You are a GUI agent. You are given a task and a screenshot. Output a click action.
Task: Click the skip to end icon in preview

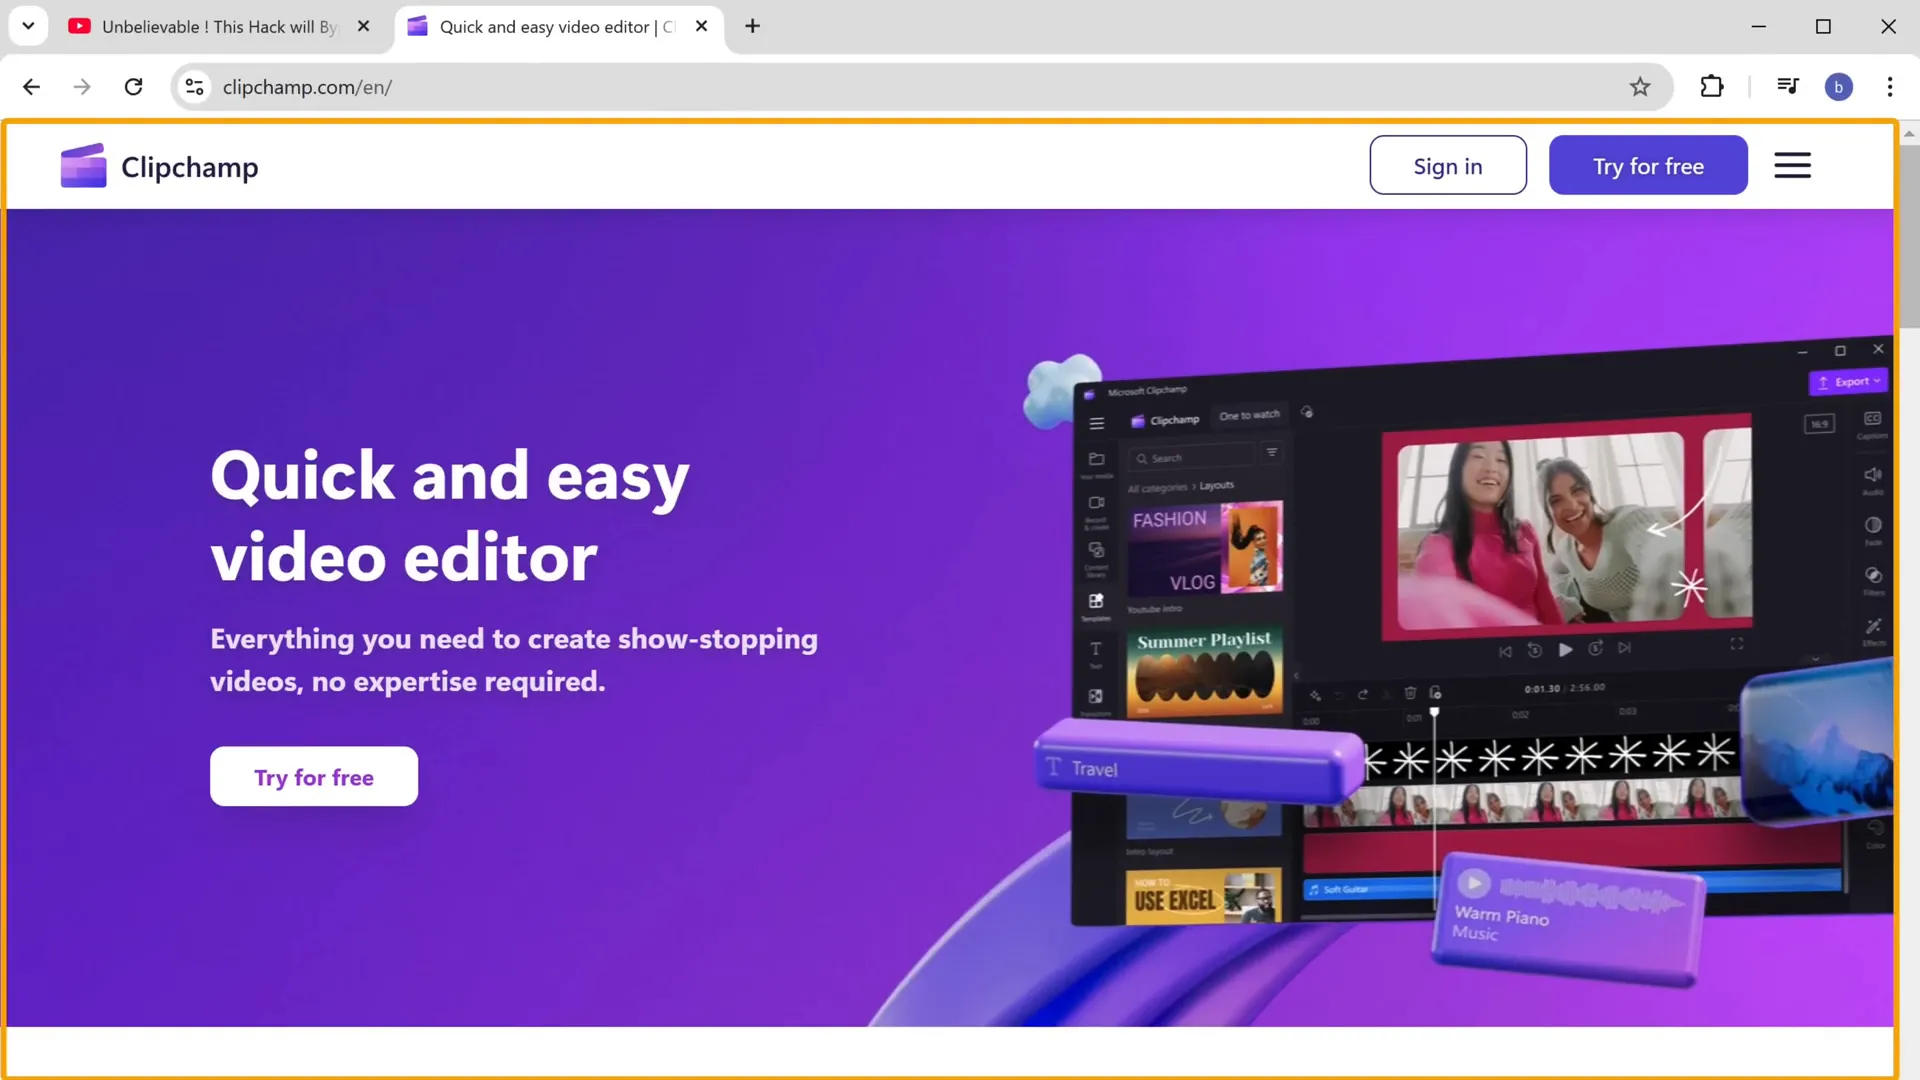pyautogui.click(x=1625, y=648)
